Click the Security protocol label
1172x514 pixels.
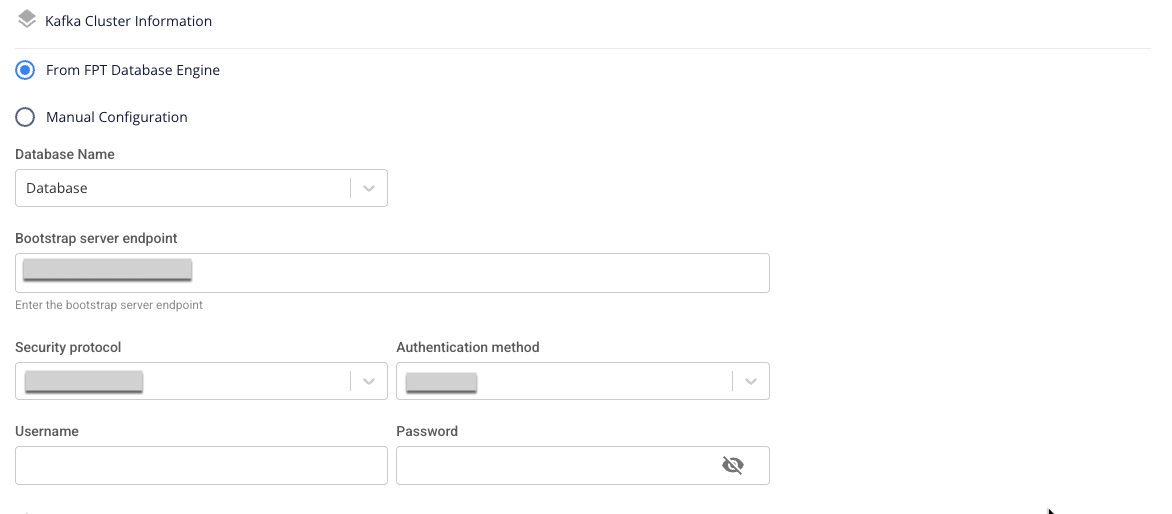[69, 347]
